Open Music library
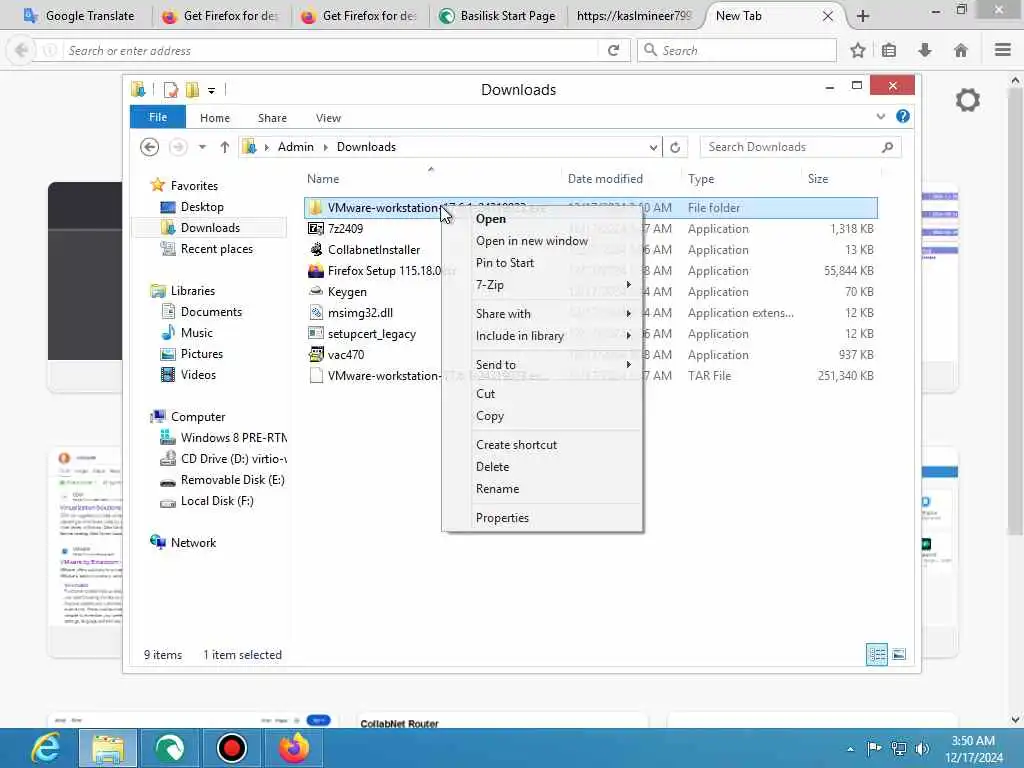The image size is (1024, 768). pos(197,333)
